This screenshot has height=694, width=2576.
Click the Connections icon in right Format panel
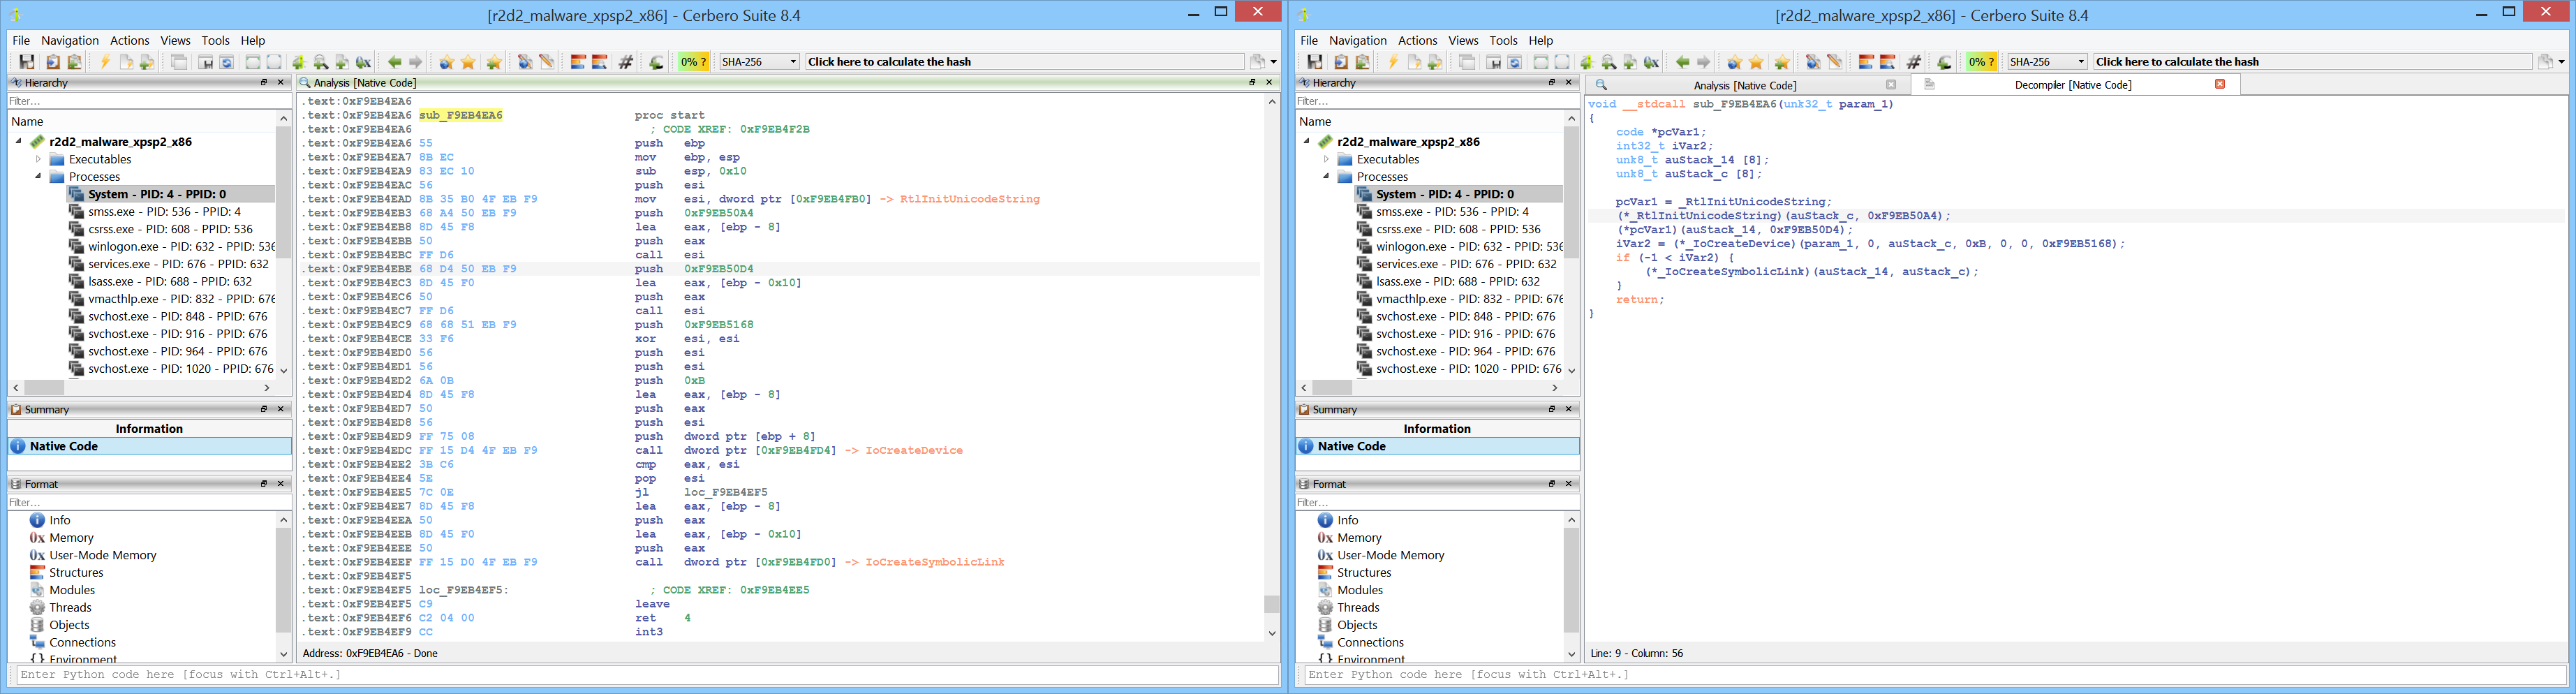click(1325, 642)
